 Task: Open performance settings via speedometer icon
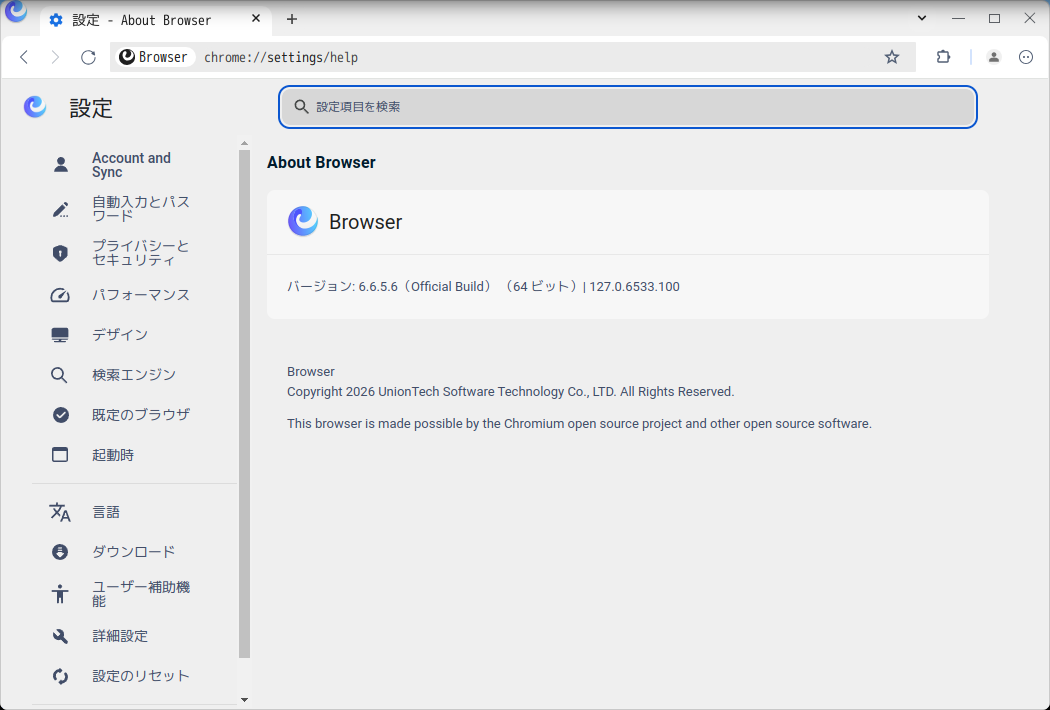pyautogui.click(x=60, y=295)
